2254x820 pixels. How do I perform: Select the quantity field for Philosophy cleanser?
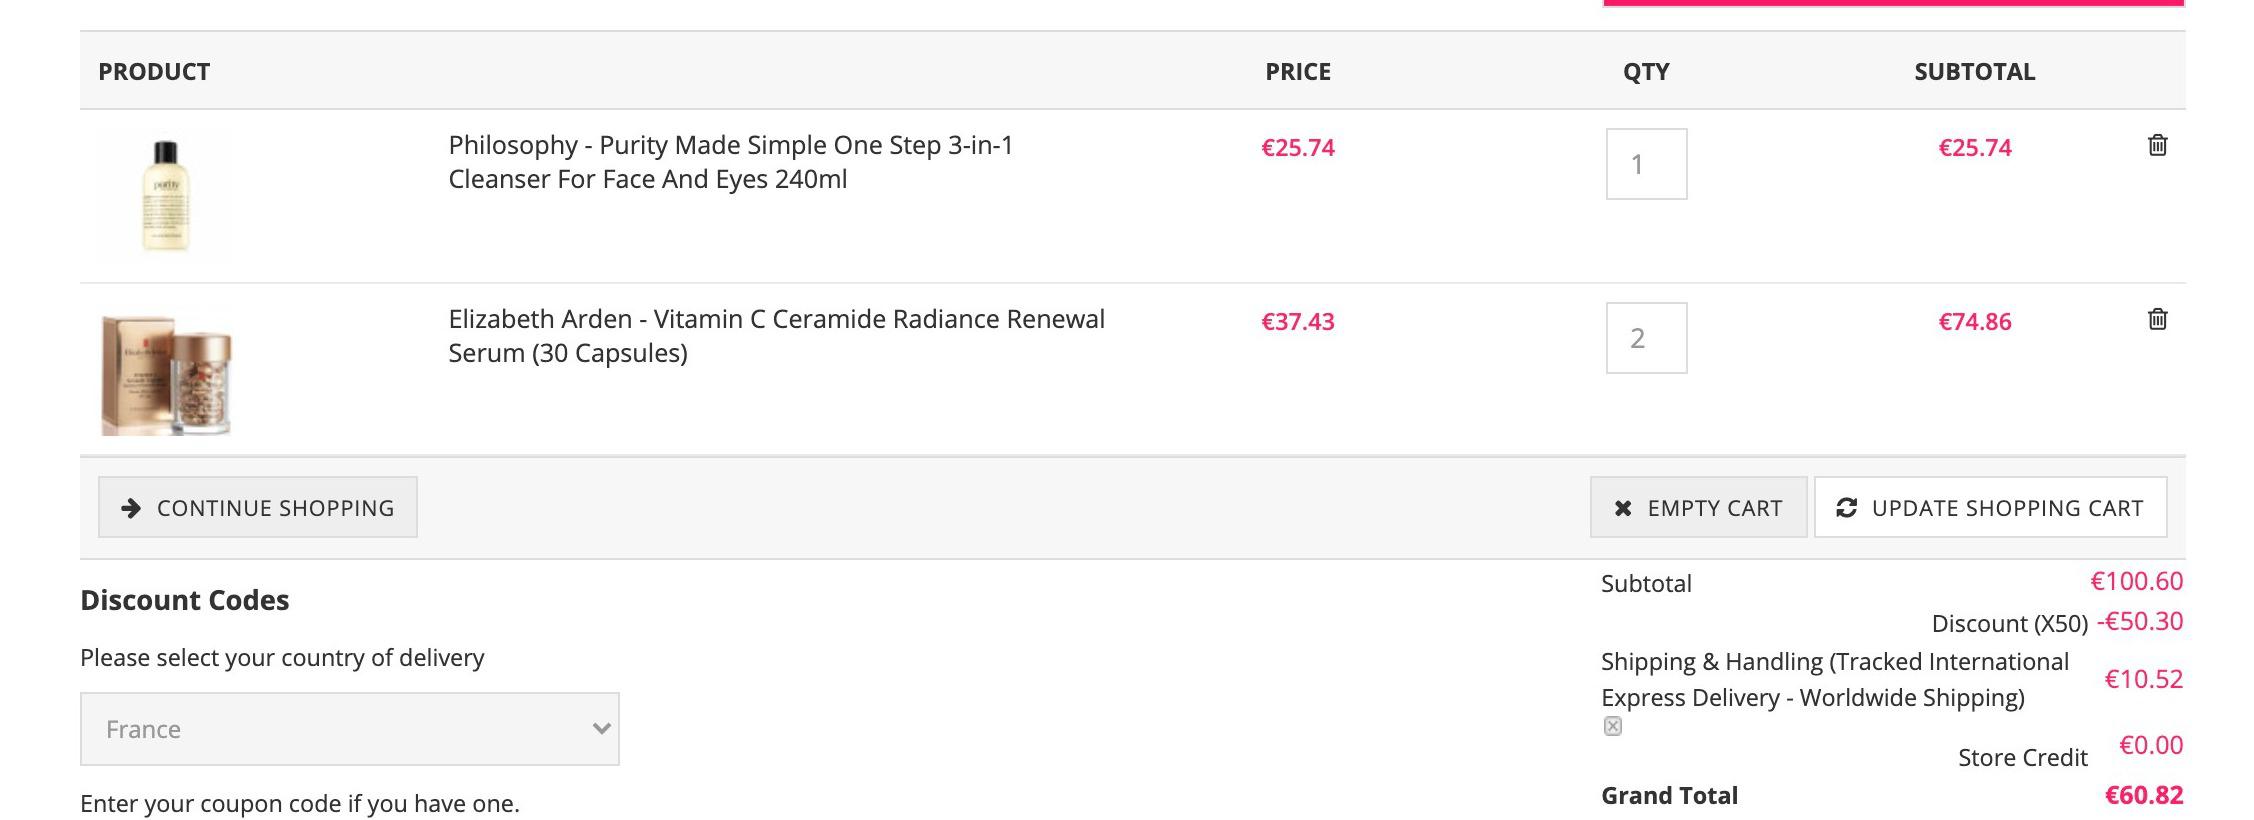(x=1646, y=164)
